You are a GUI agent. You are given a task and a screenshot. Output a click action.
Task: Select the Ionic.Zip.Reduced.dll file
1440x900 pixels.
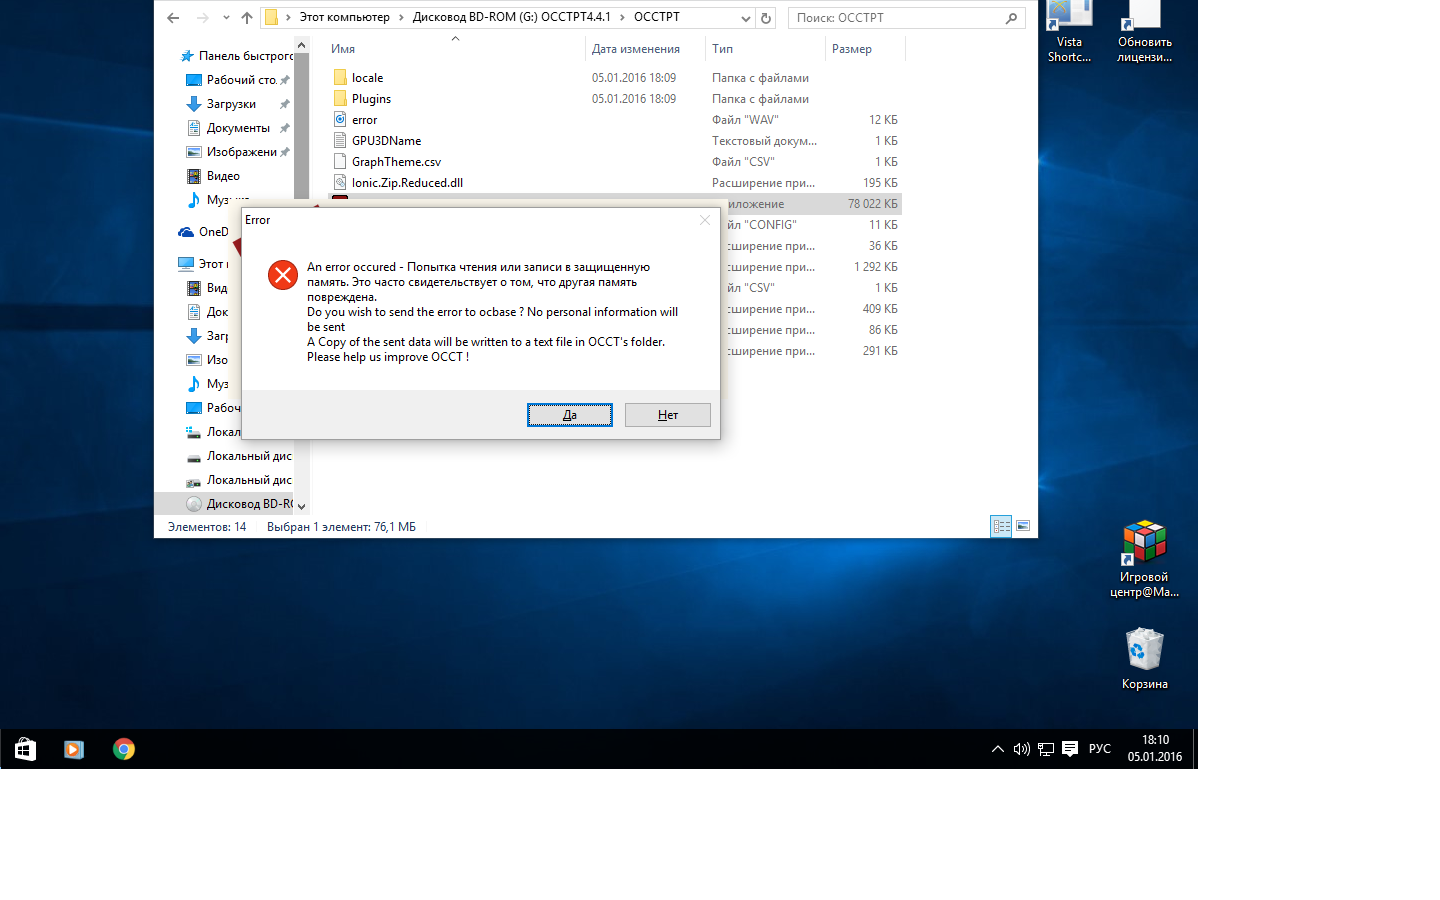(x=407, y=183)
